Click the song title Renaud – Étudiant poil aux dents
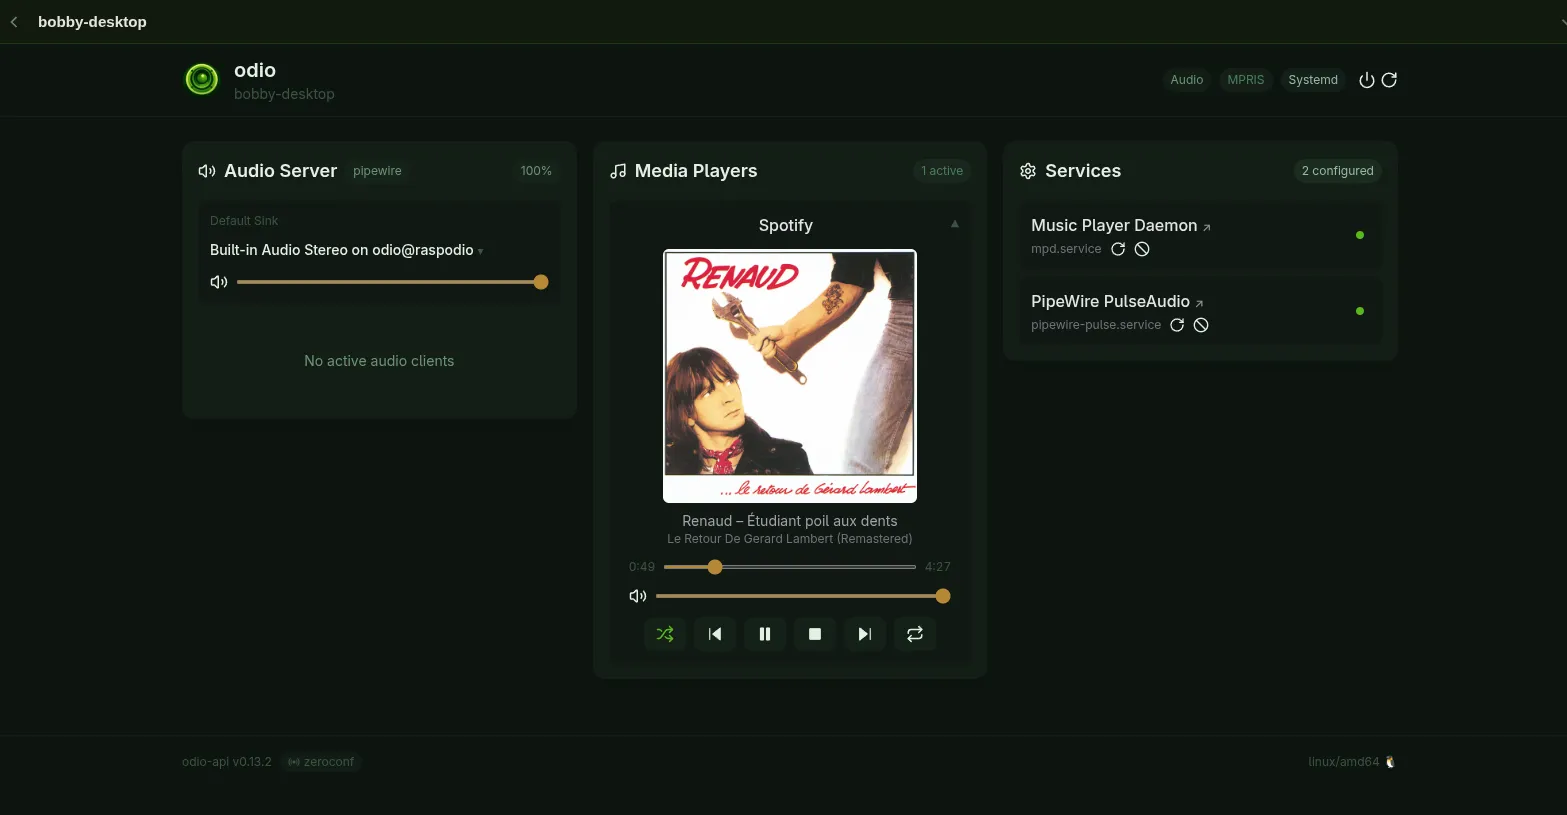 coord(790,521)
